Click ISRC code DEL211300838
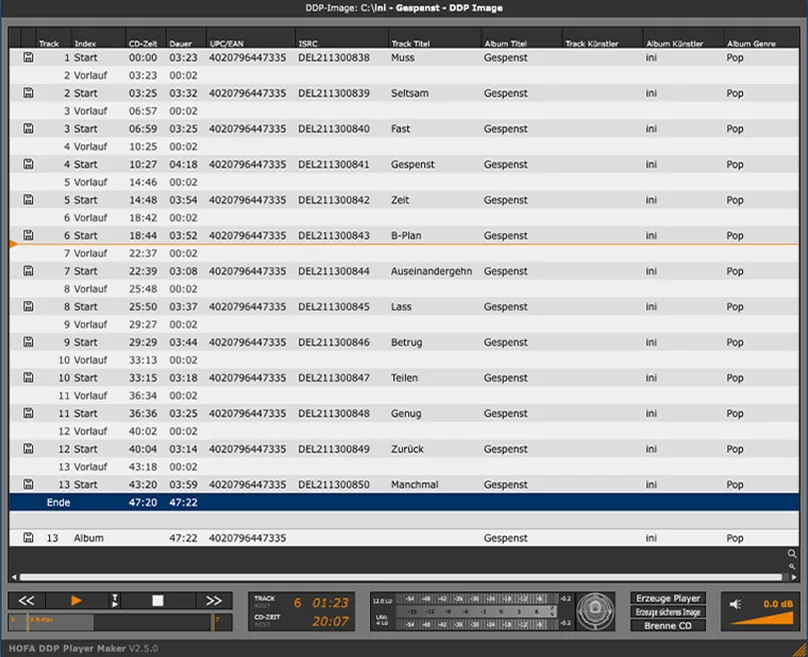This screenshot has height=657, width=808. (x=334, y=58)
